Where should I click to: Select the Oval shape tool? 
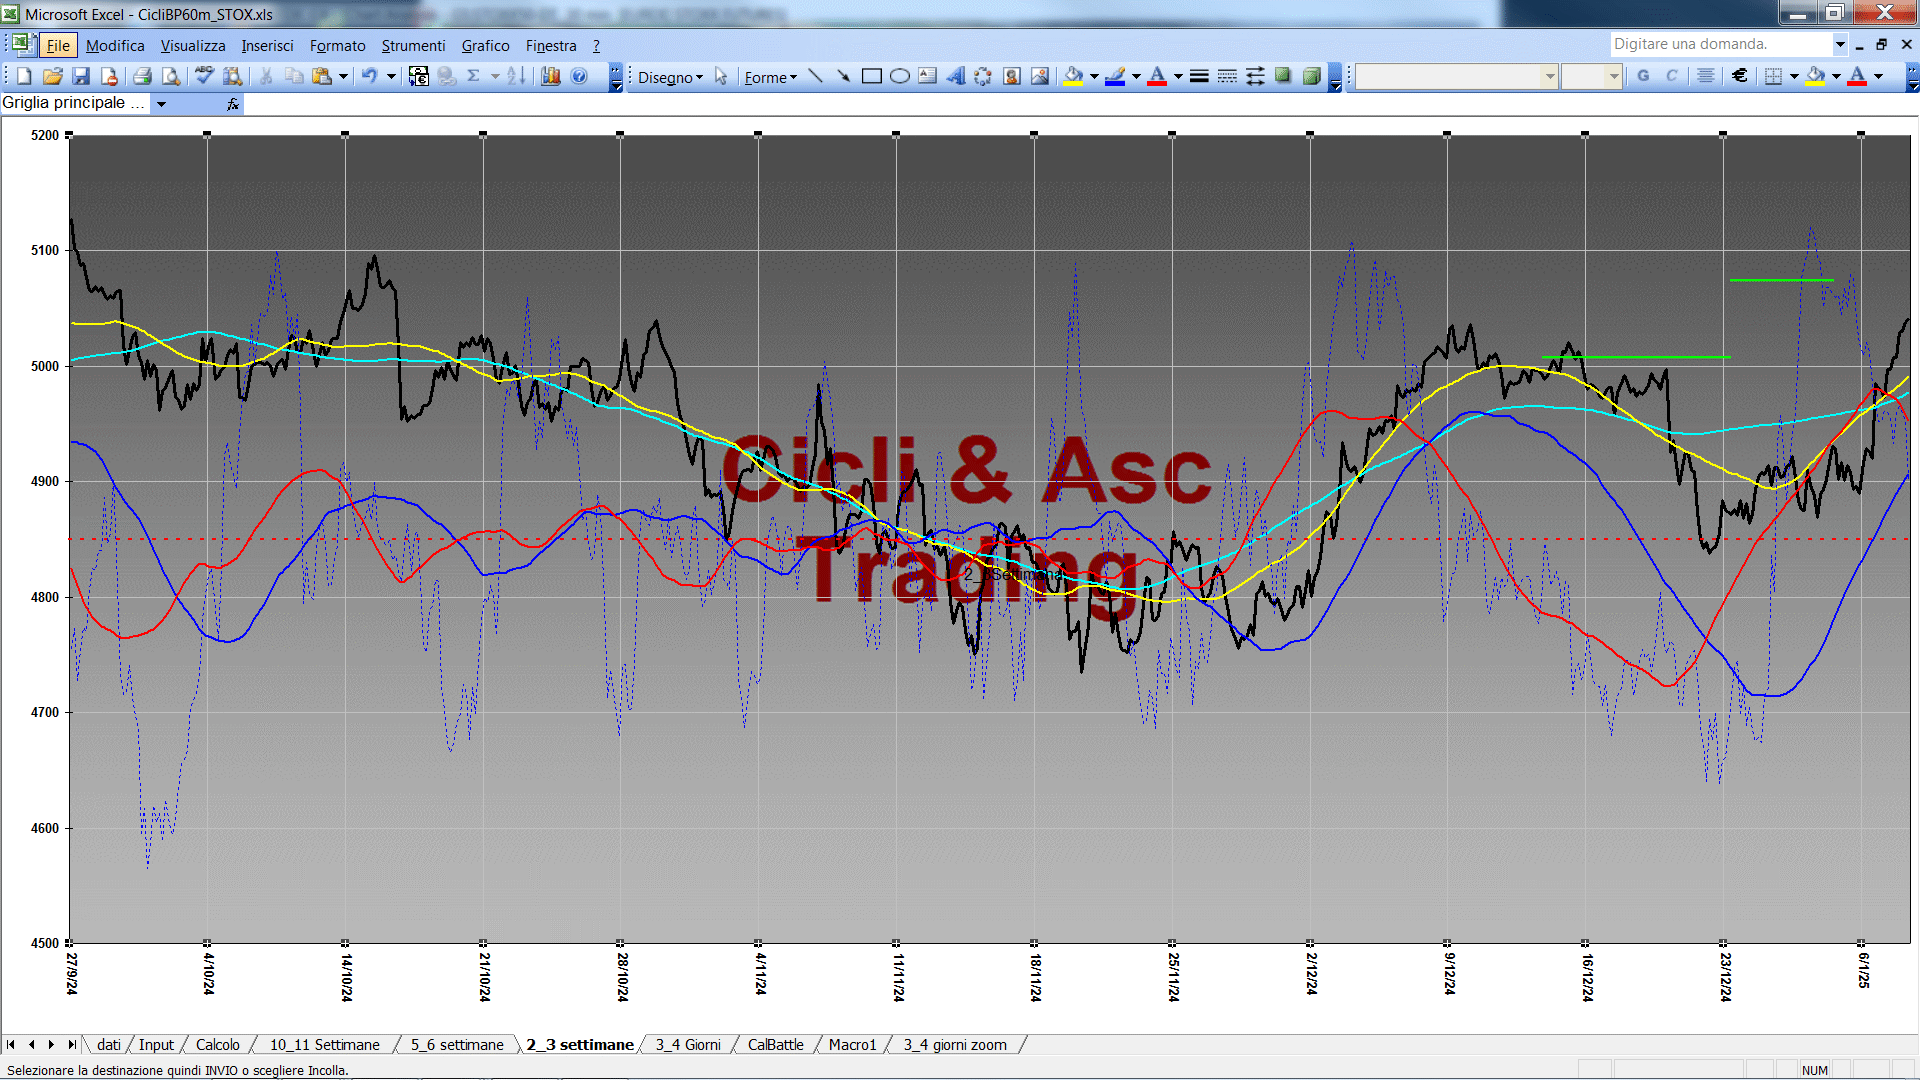[900, 76]
